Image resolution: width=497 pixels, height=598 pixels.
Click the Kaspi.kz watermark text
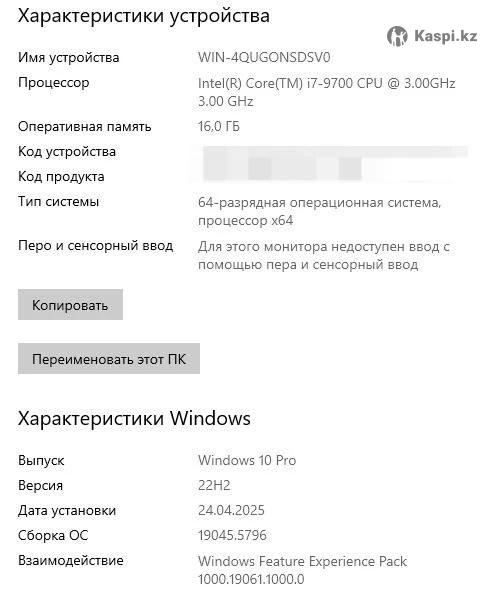point(446,36)
